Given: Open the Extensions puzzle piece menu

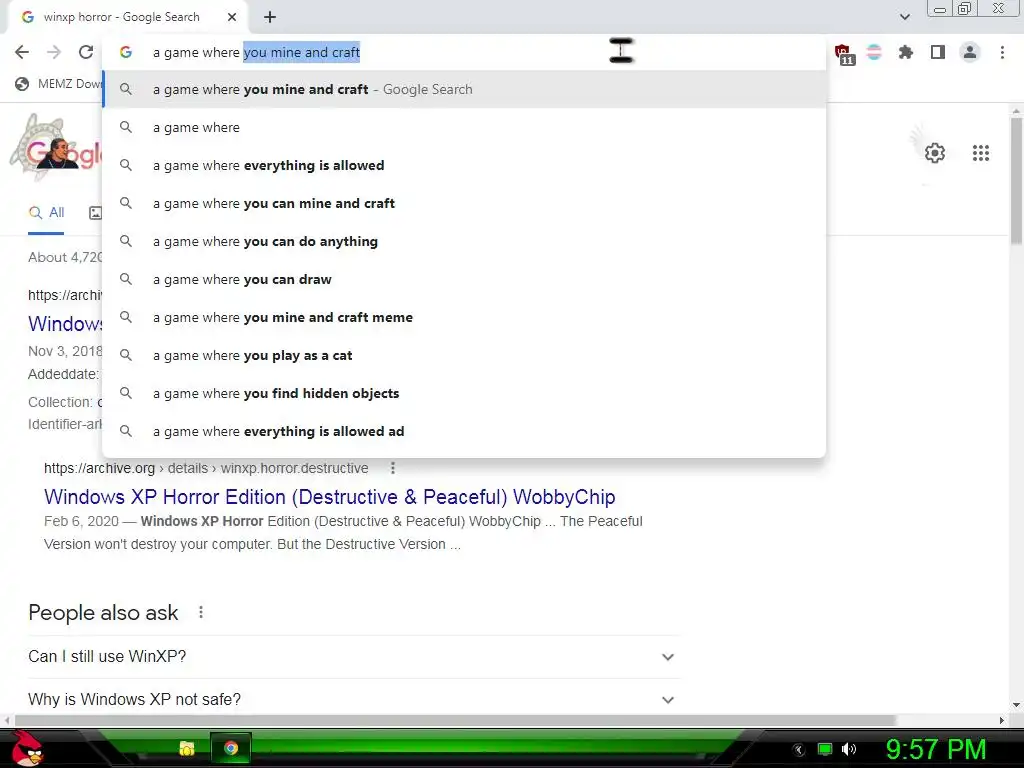Looking at the screenshot, I should 905,52.
